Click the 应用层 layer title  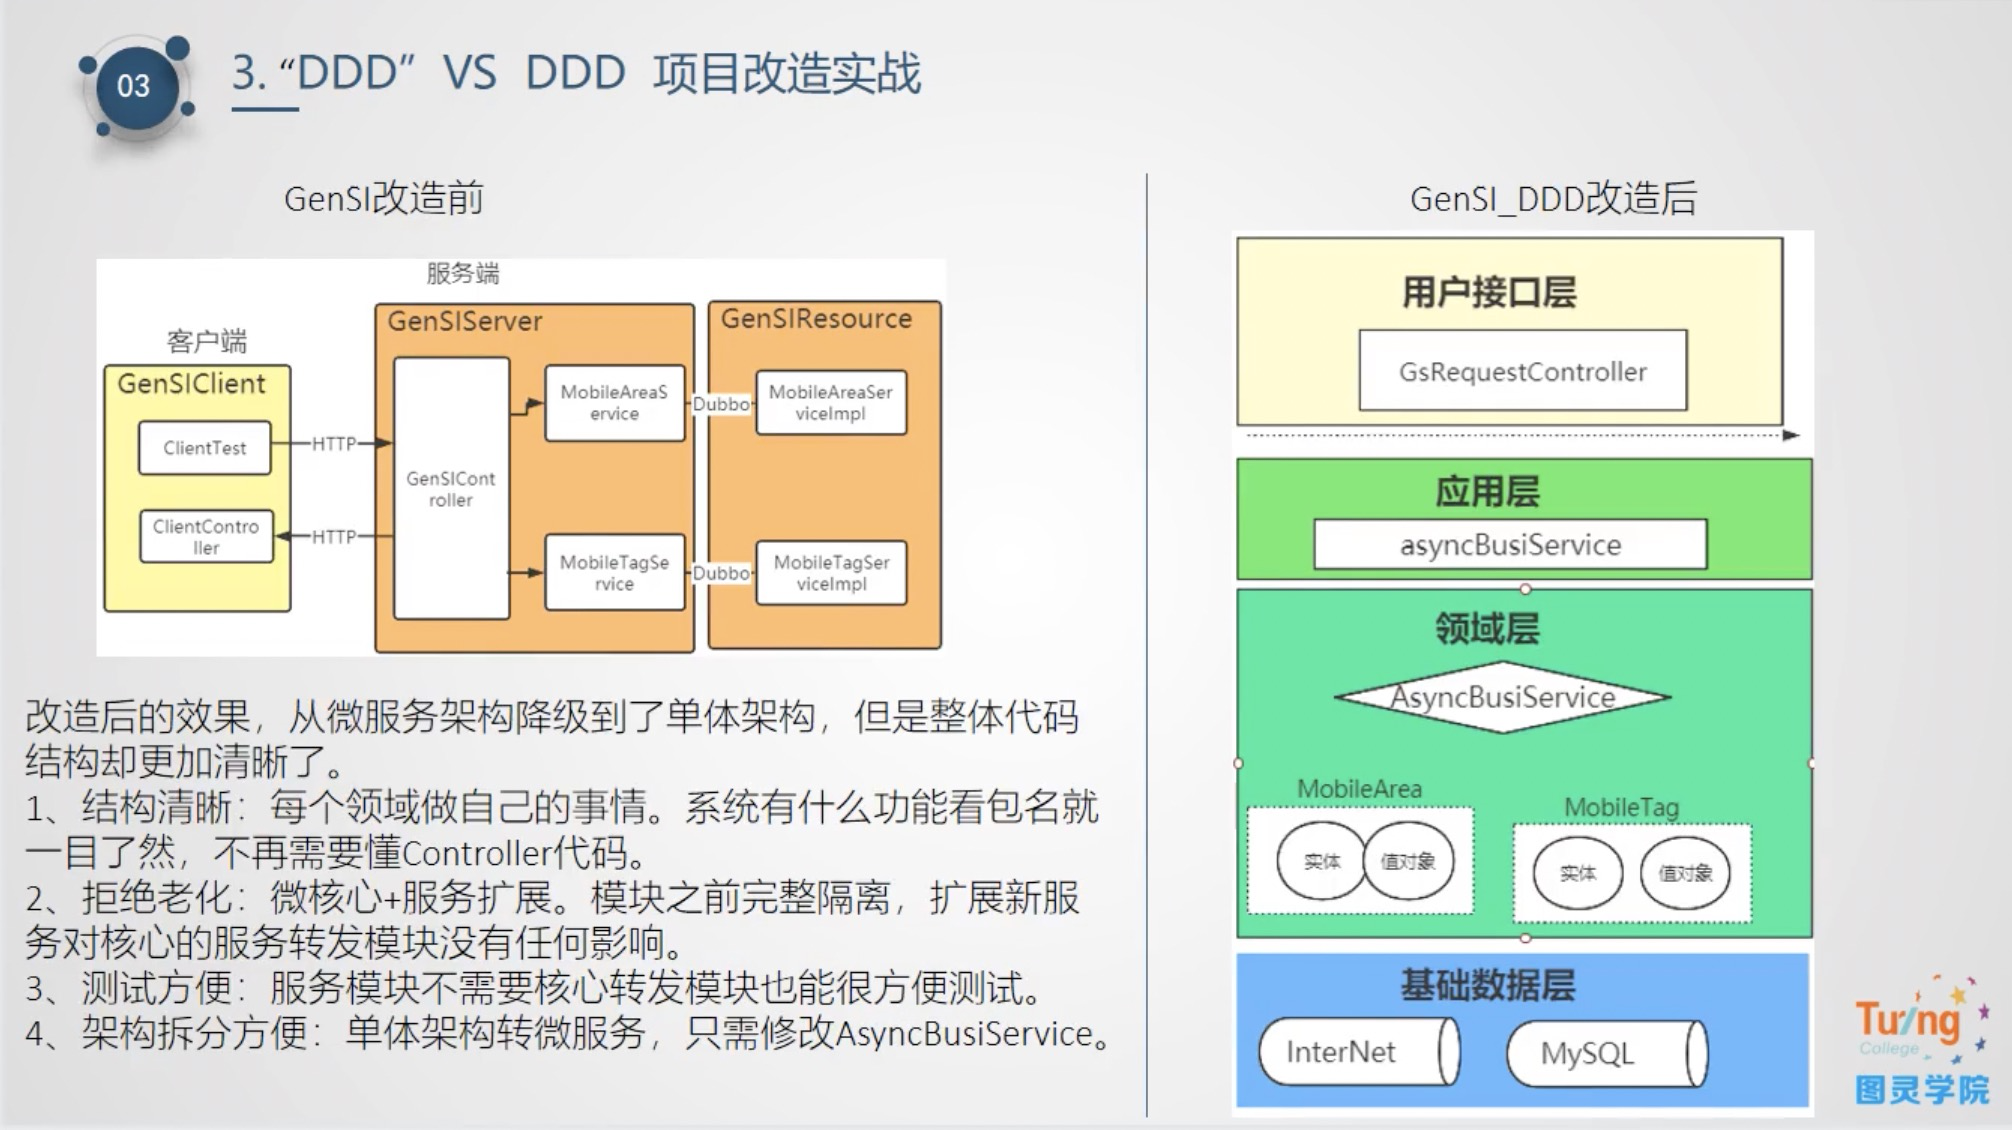point(1488,492)
